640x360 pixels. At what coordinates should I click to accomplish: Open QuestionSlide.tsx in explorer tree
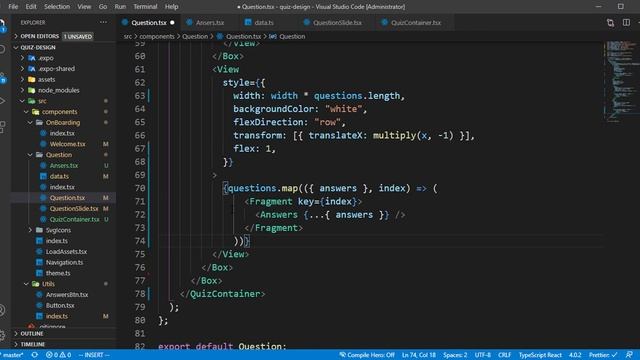click(x=74, y=209)
